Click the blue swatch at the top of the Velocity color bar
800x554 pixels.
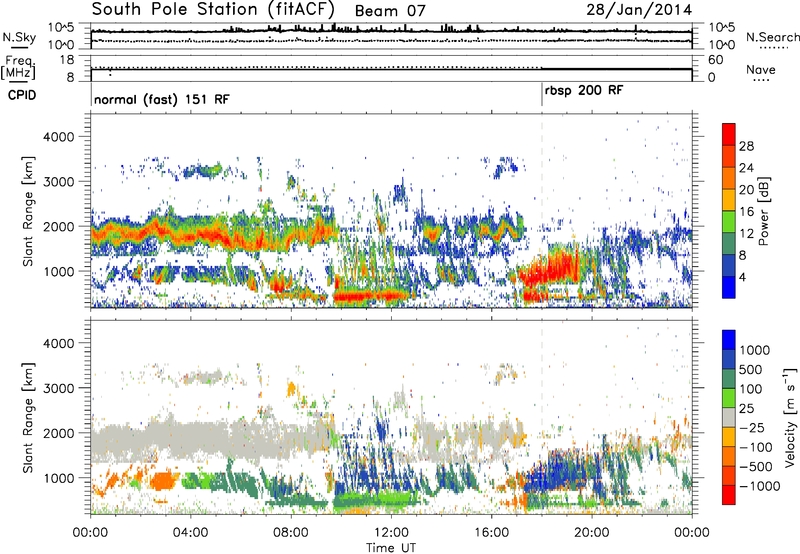pyautogui.click(x=729, y=340)
